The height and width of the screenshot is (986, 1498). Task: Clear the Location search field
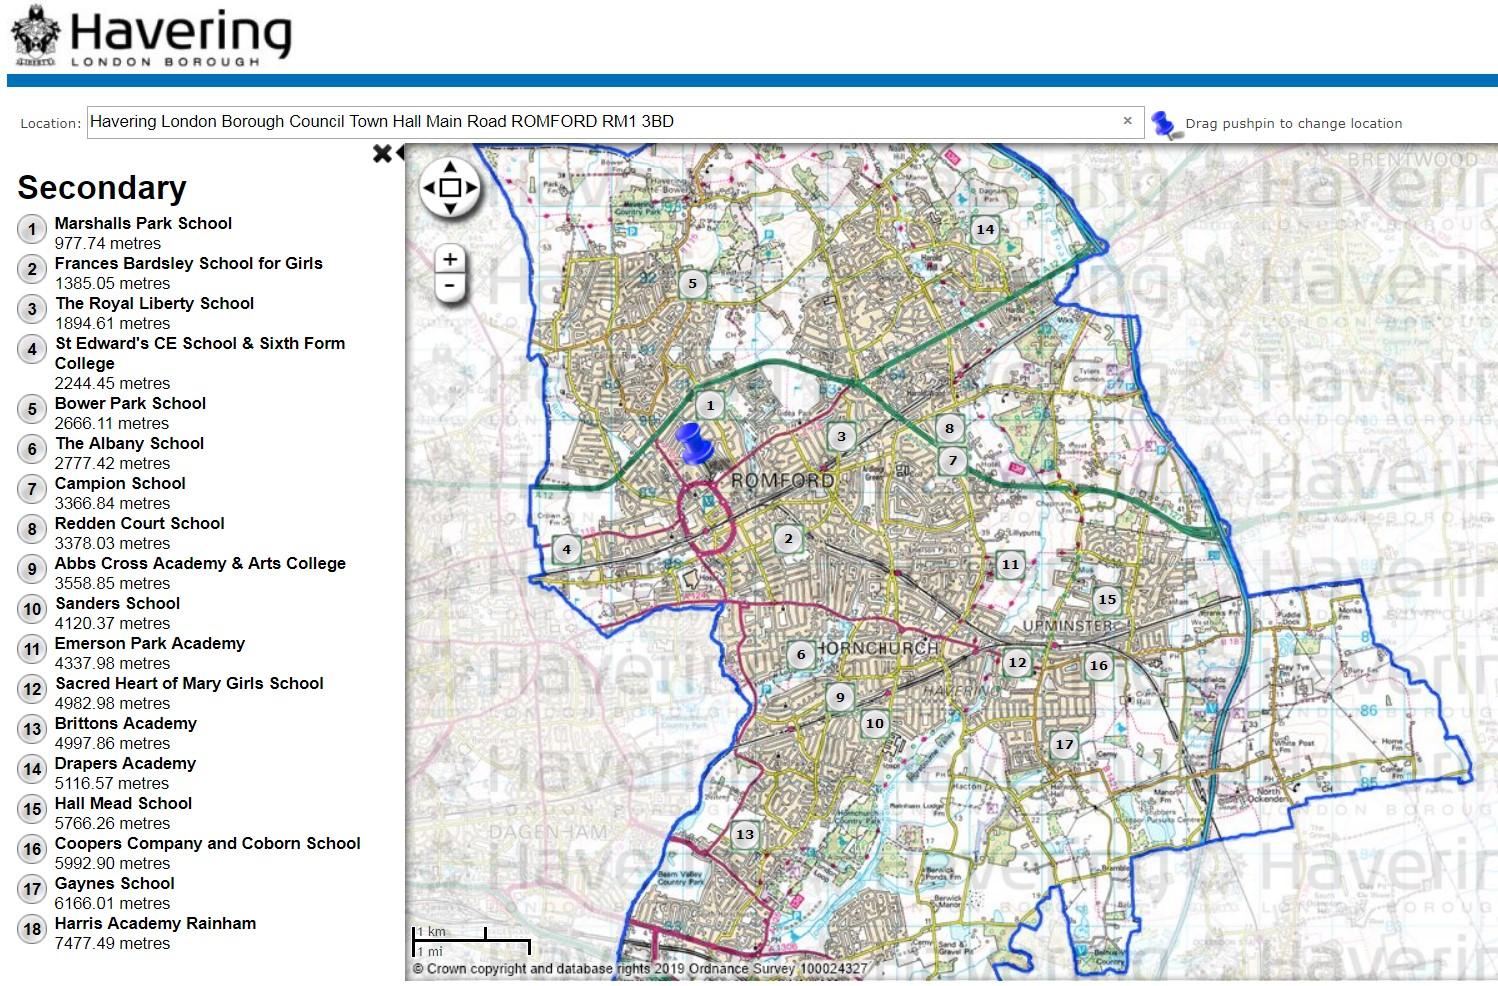click(1127, 121)
